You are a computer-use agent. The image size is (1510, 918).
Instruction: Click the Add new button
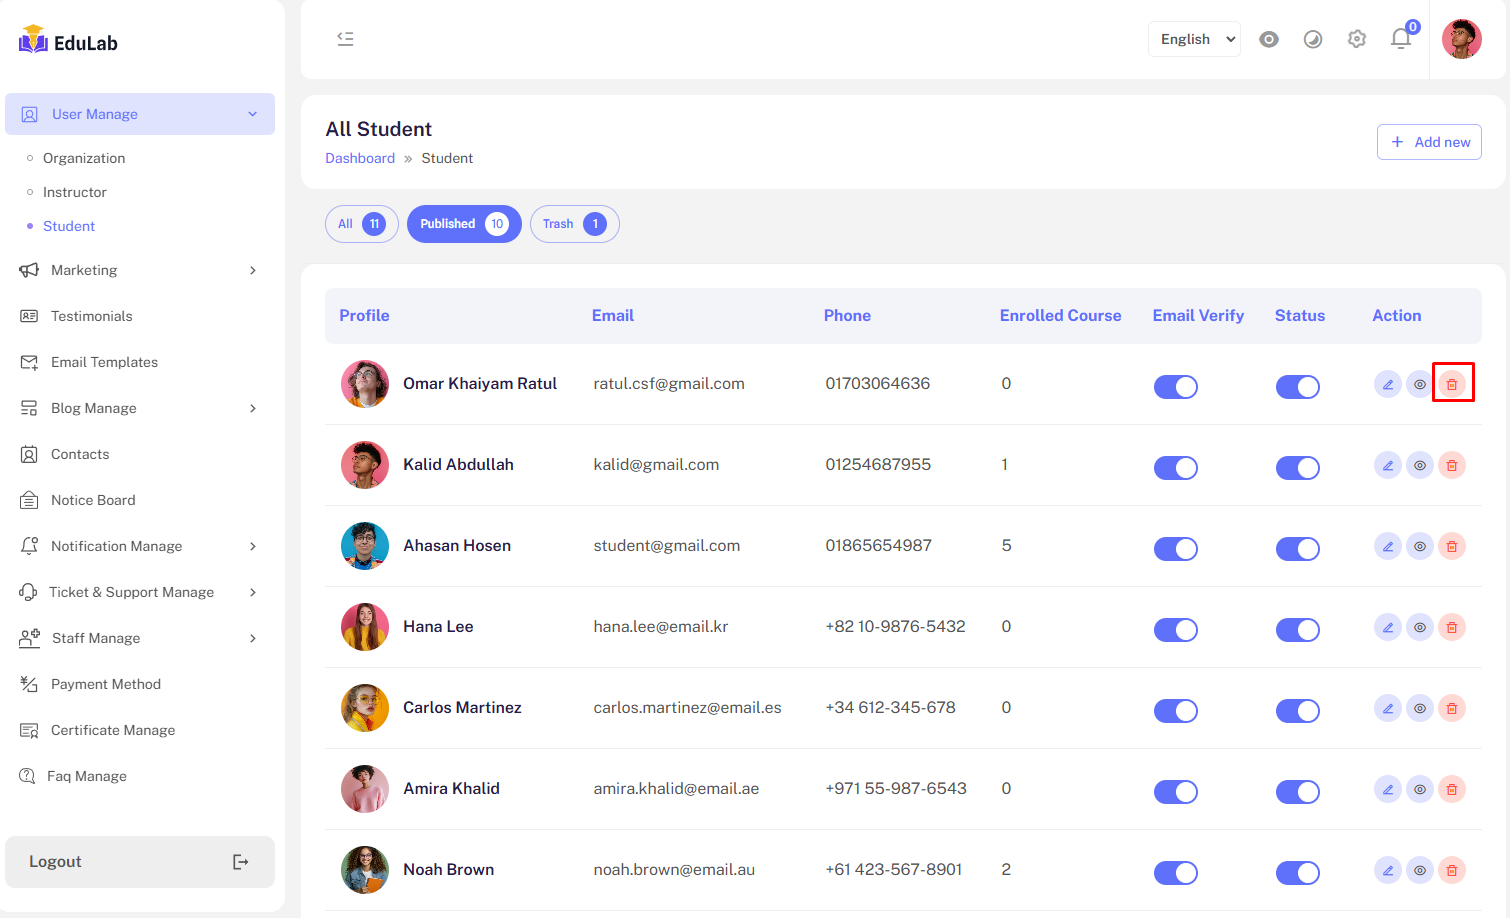coord(1429,142)
